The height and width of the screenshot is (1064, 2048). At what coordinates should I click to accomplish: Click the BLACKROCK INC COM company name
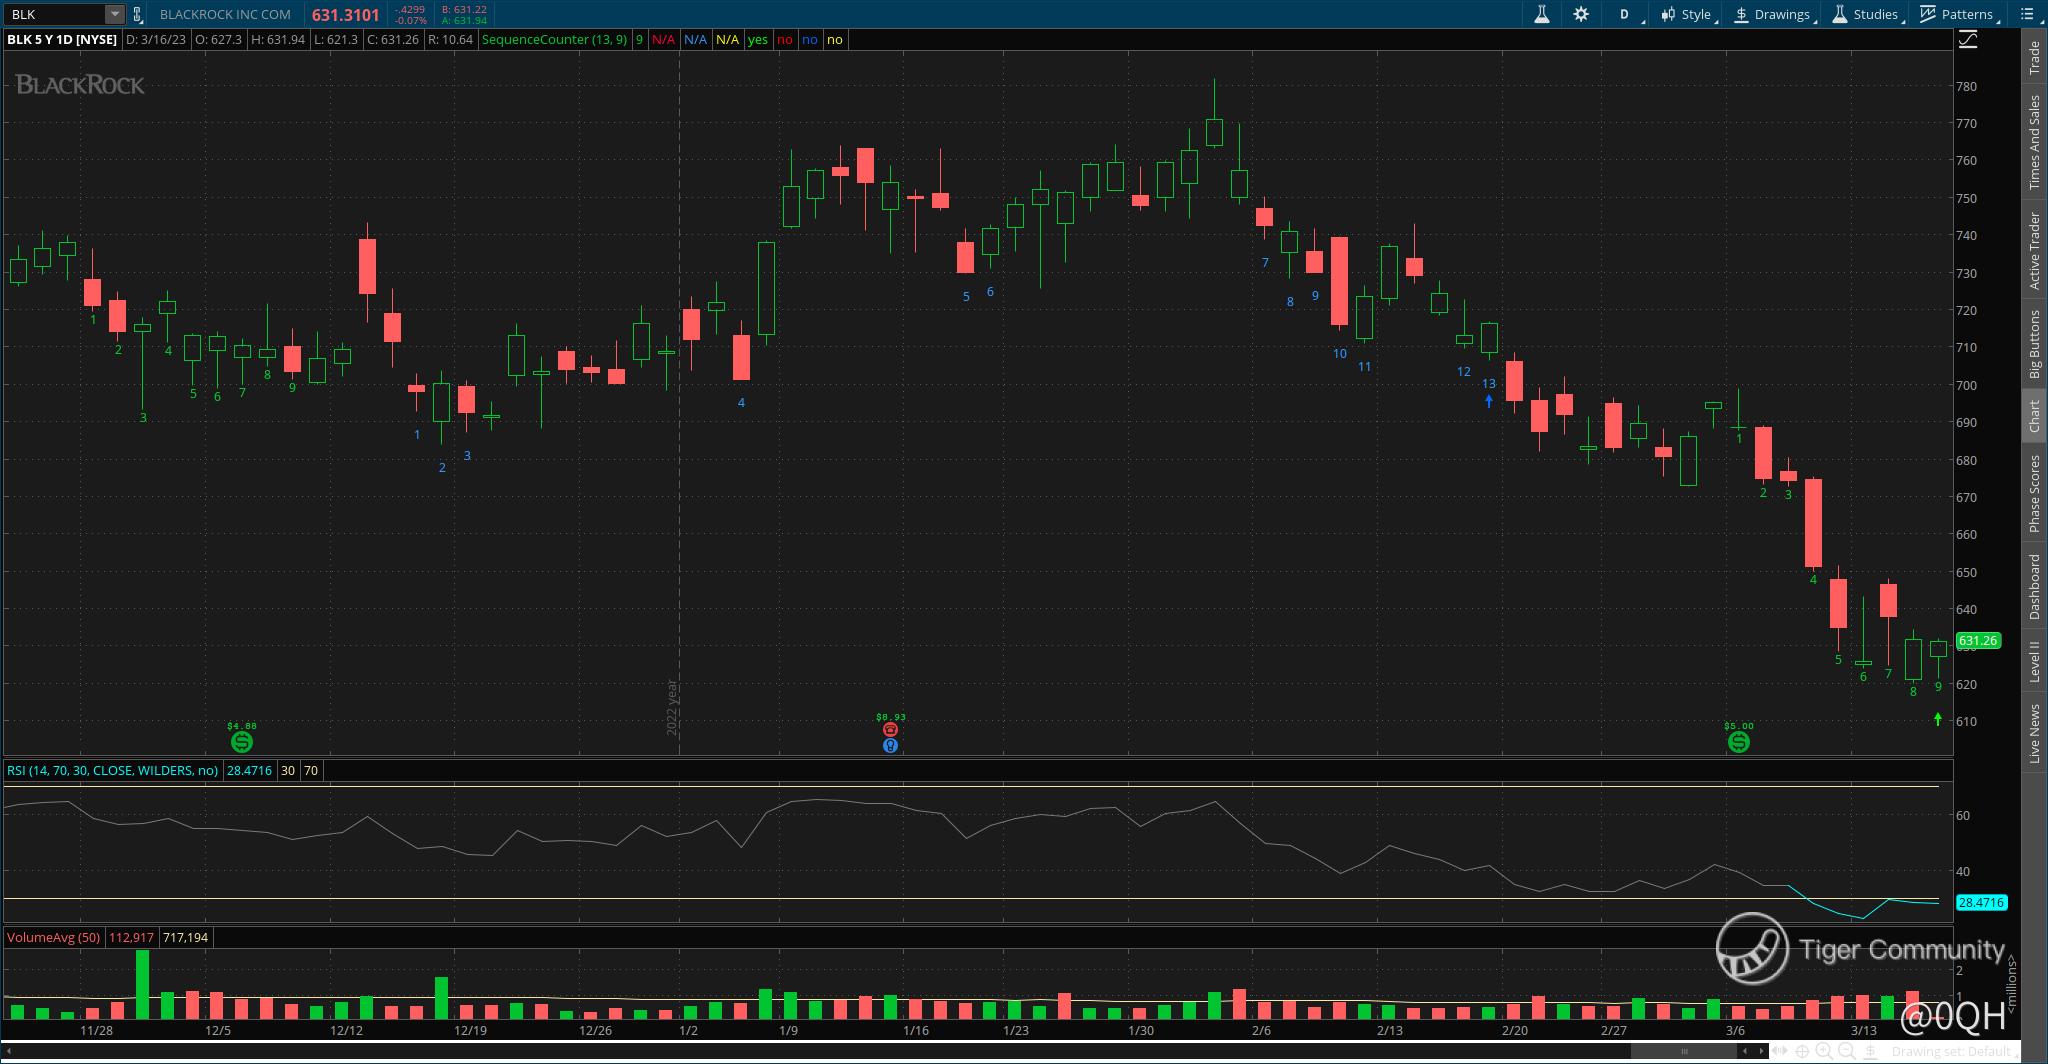pos(225,14)
